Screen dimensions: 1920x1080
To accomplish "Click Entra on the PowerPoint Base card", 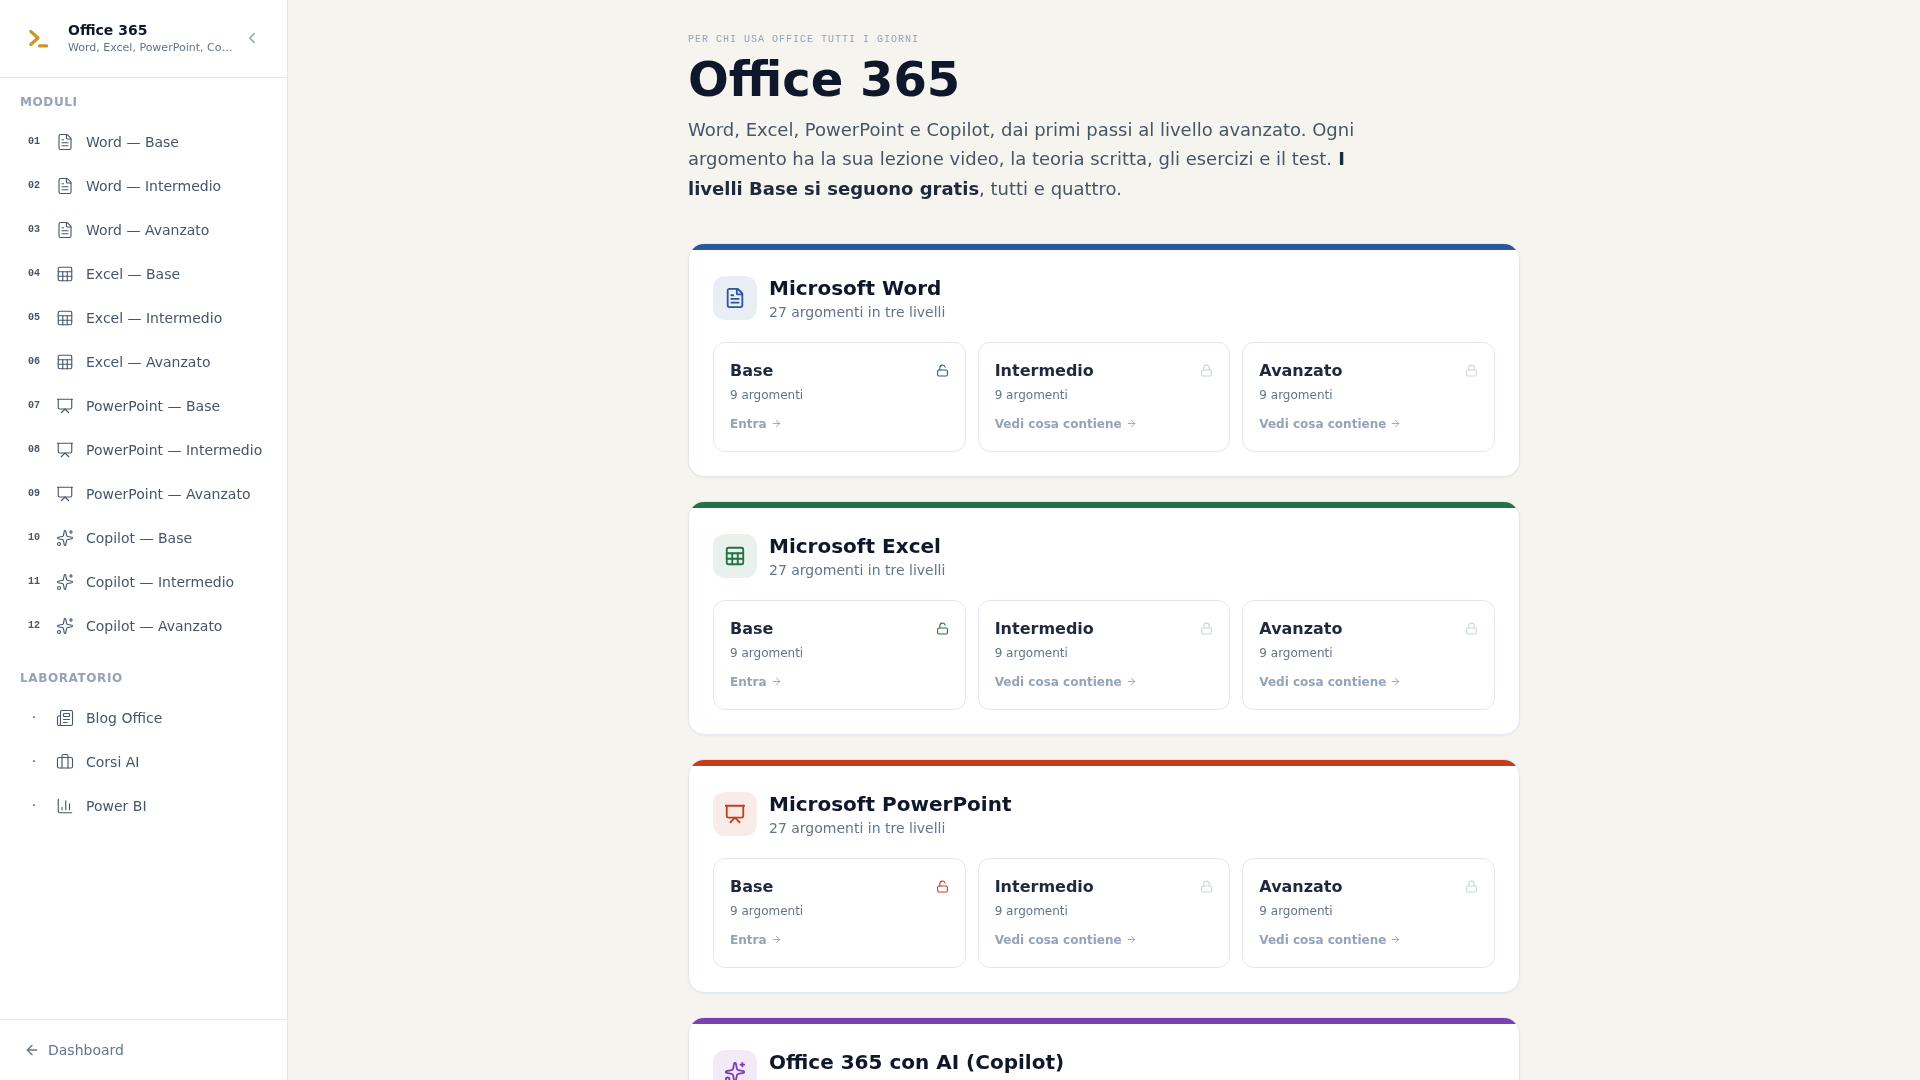I will 755,940.
